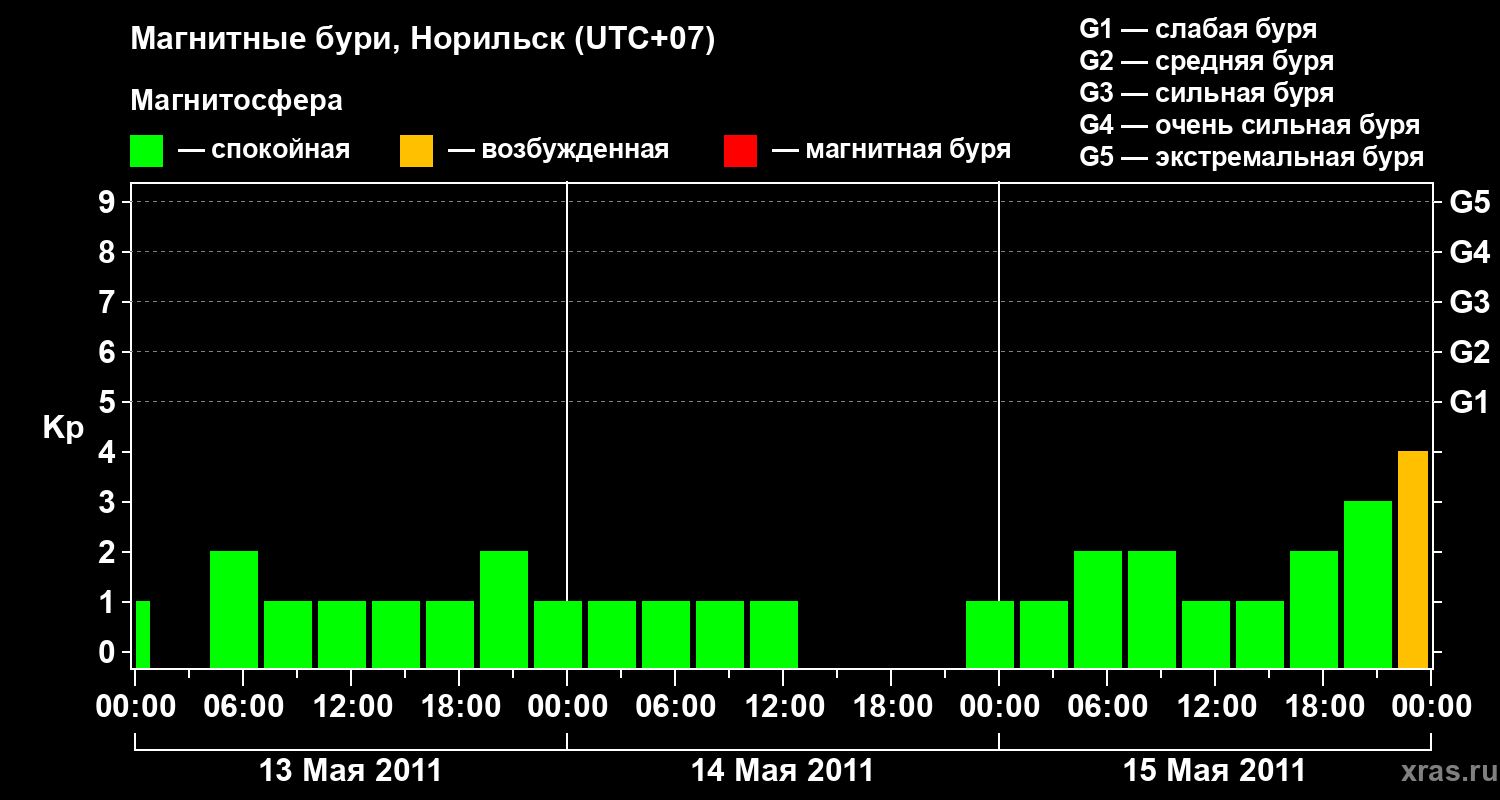Click the Kp 2 bar after 18:00 13 May
This screenshot has height=800, width=1500.
(504, 609)
